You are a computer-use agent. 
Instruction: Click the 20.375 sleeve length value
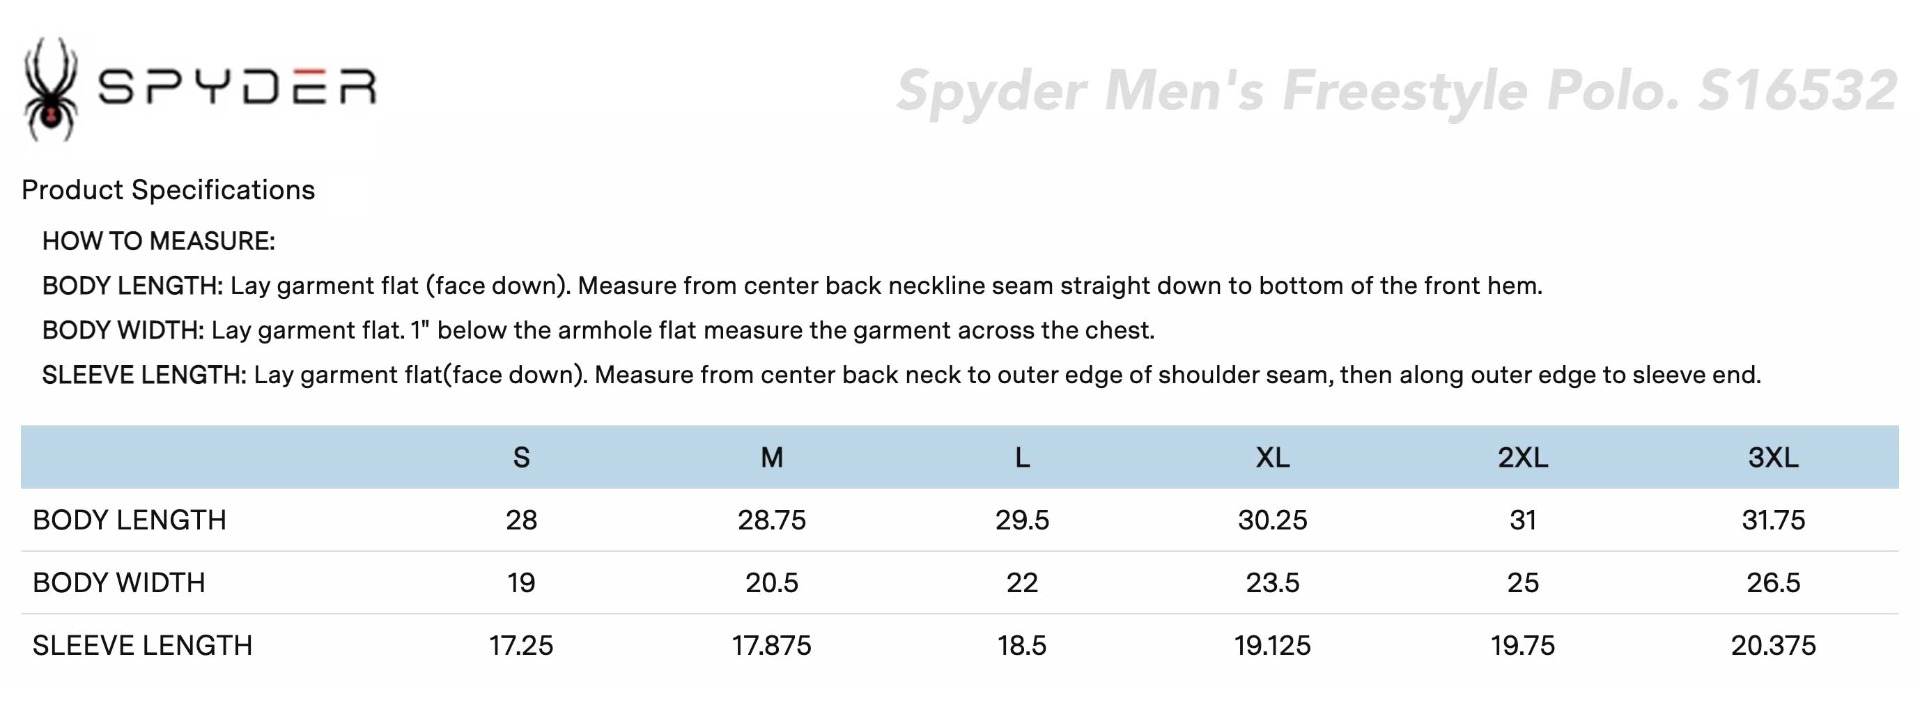point(1773,646)
